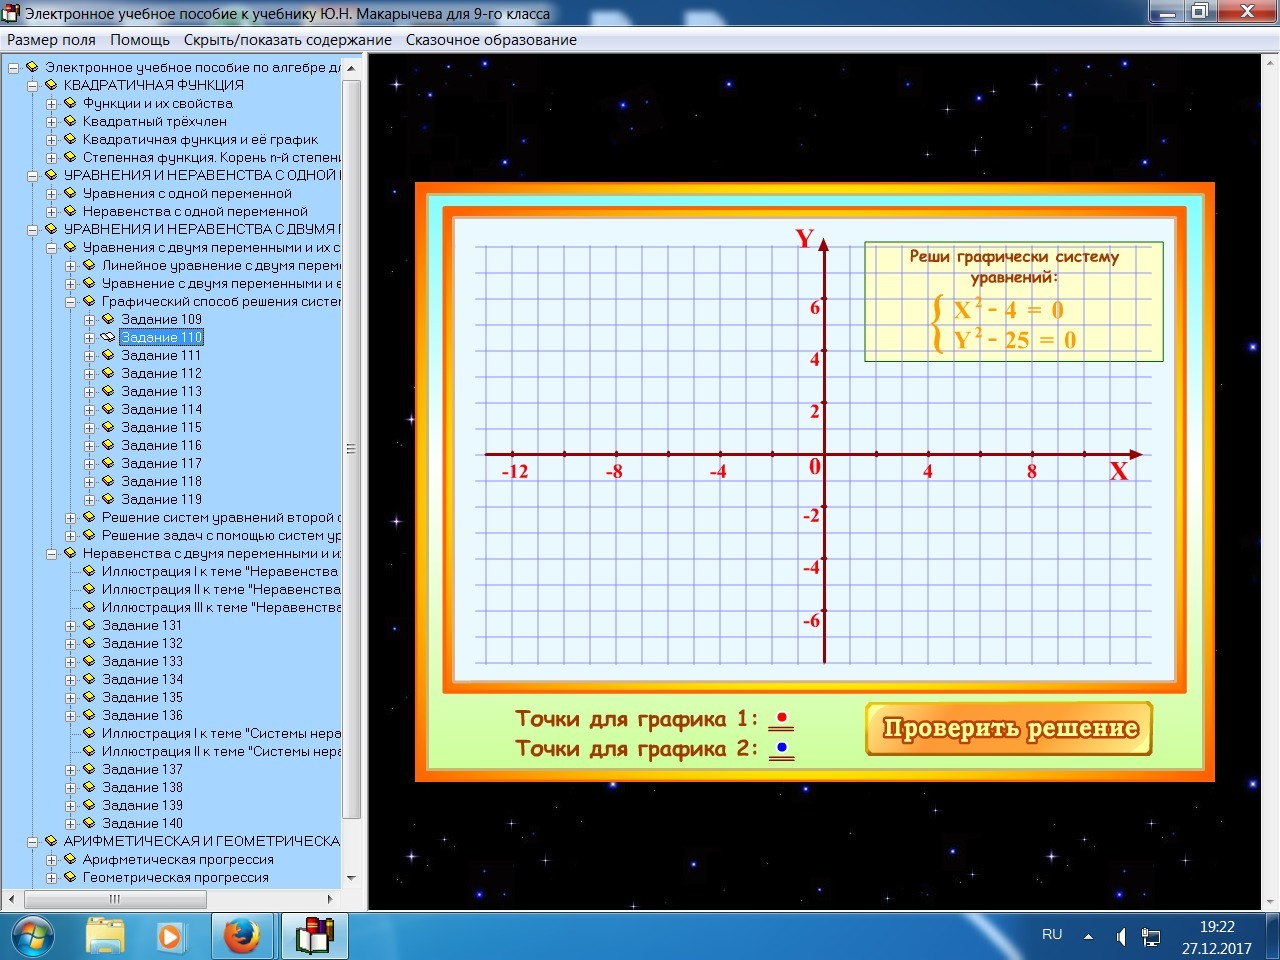1280x960 pixels.
Task: Open the Помощь menu
Action: point(140,40)
